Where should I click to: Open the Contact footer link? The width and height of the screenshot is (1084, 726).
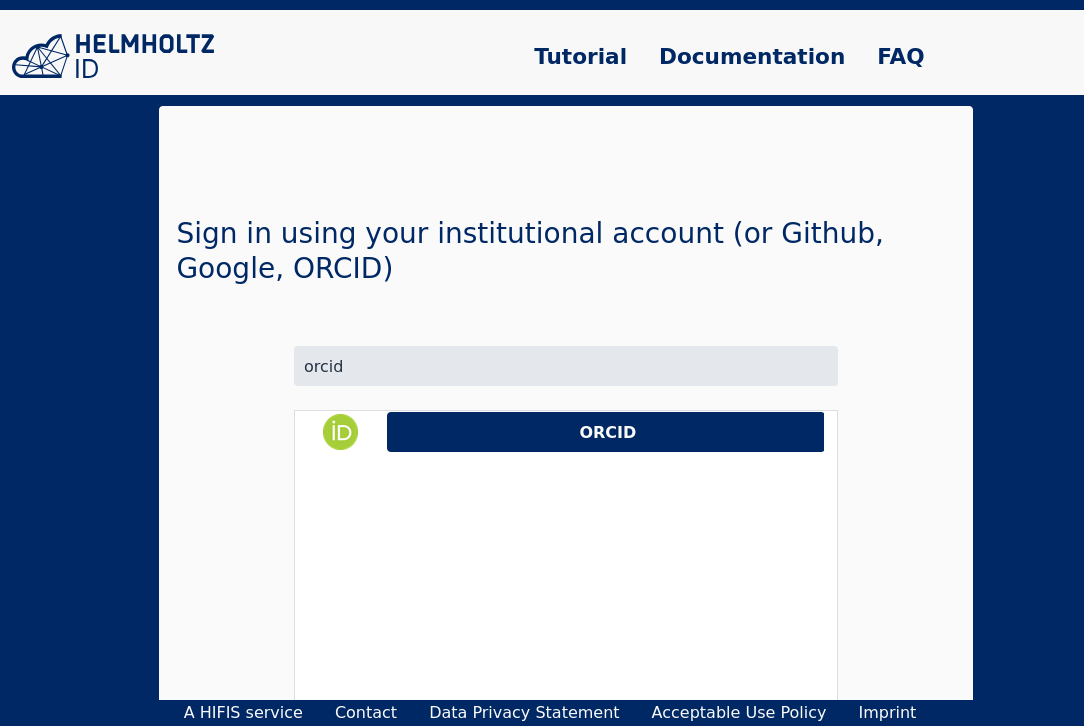[366, 712]
